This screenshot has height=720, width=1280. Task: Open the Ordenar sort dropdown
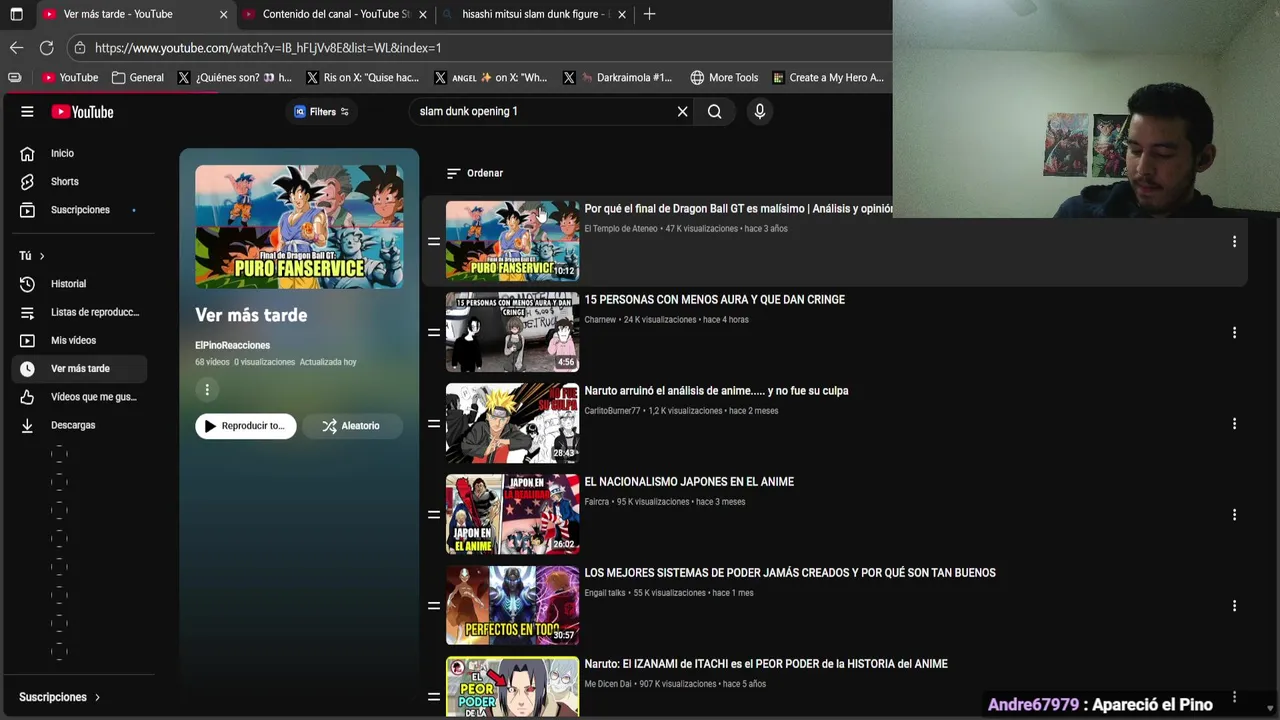pyautogui.click(x=475, y=173)
